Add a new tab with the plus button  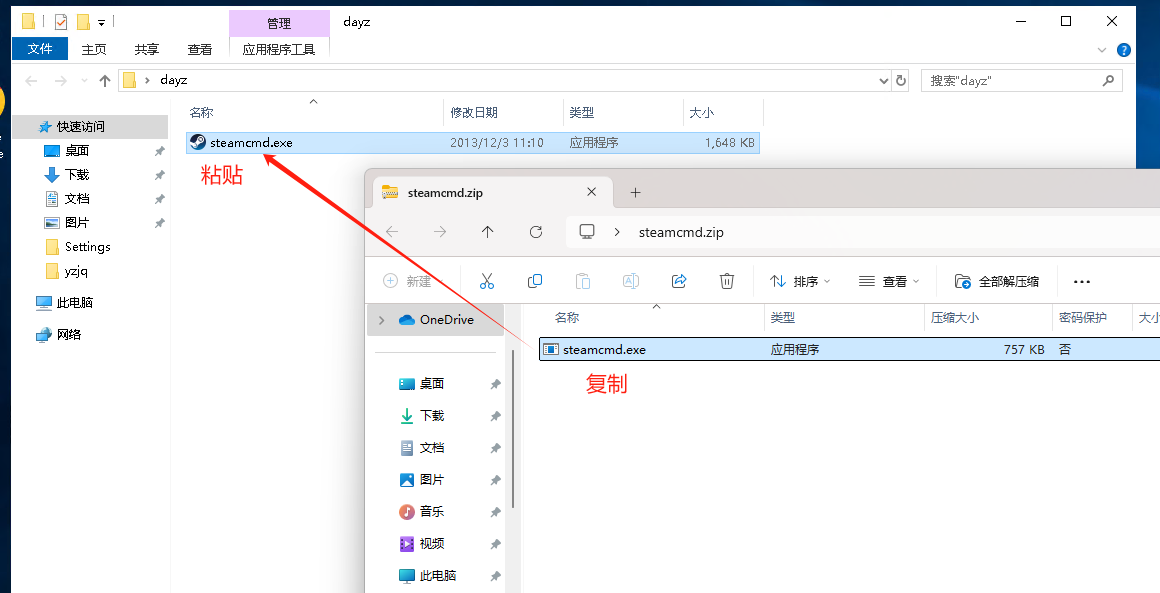(635, 193)
